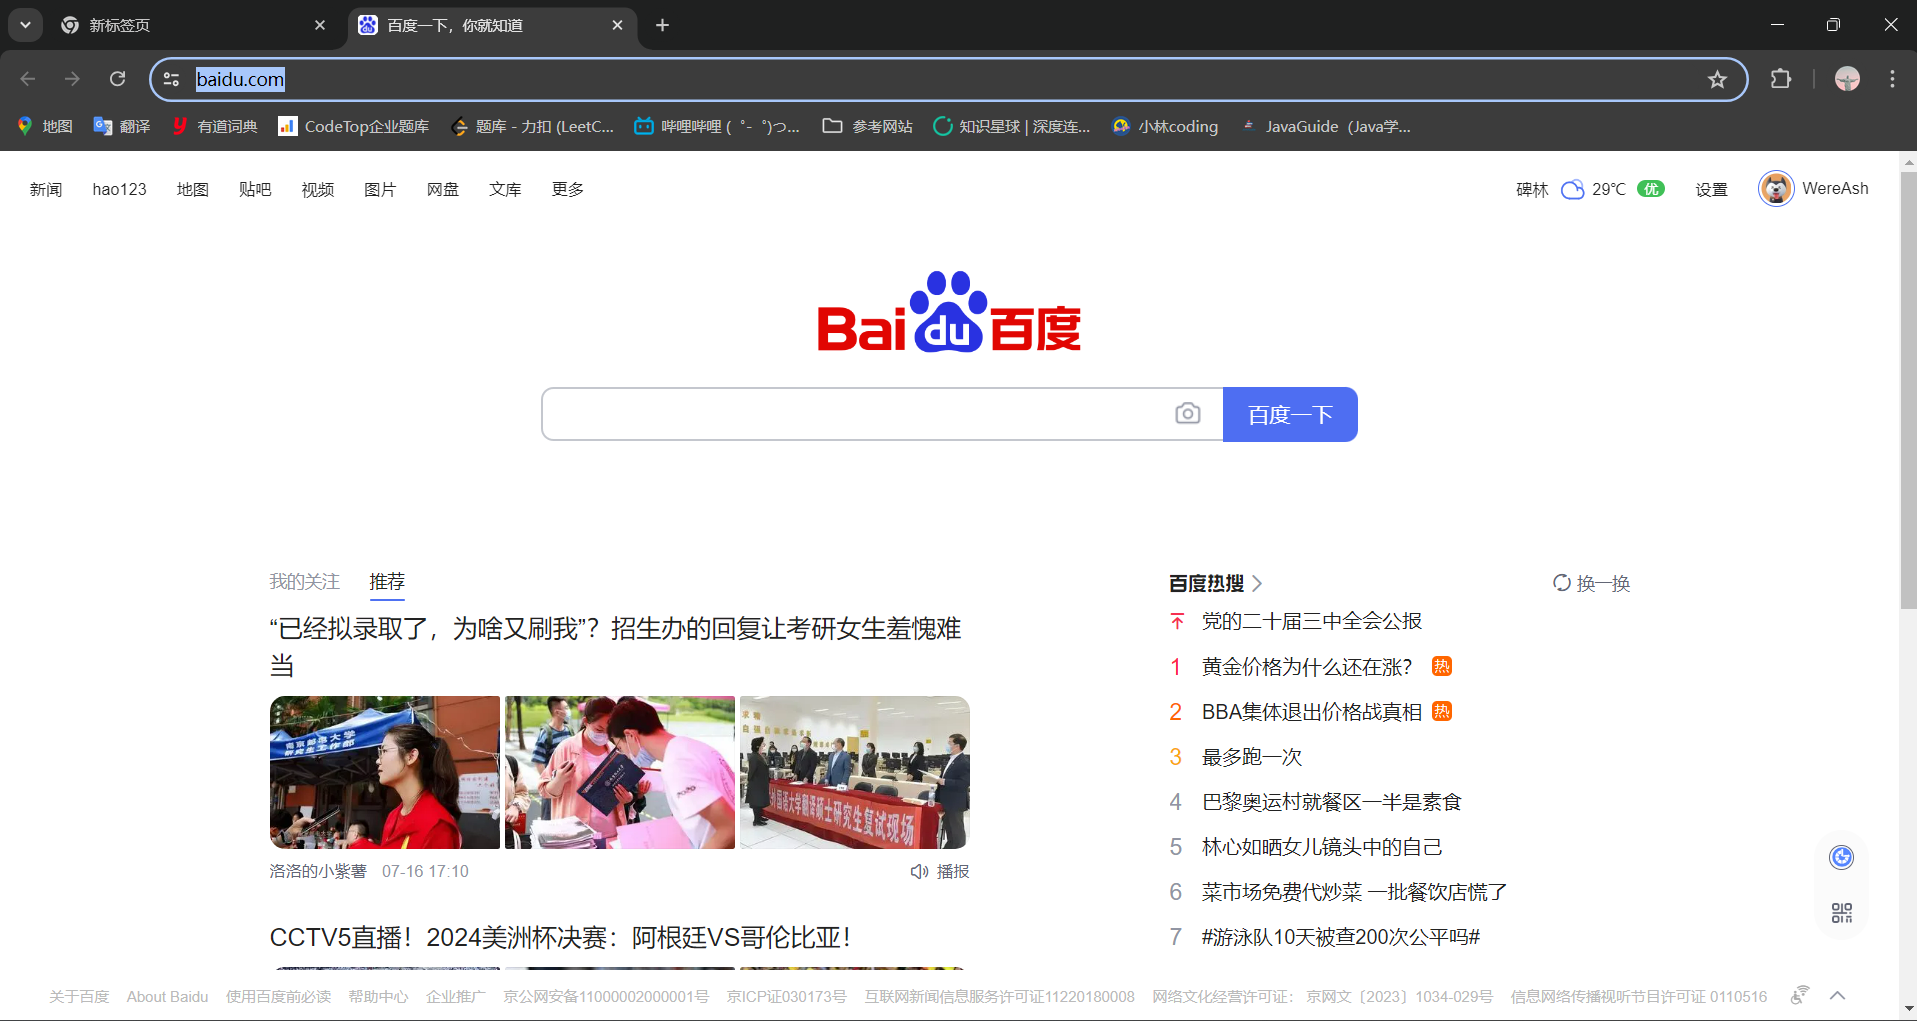Refresh hot searches with 换一换
Image resolution: width=1917 pixels, height=1021 pixels.
click(x=1591, y=583)
